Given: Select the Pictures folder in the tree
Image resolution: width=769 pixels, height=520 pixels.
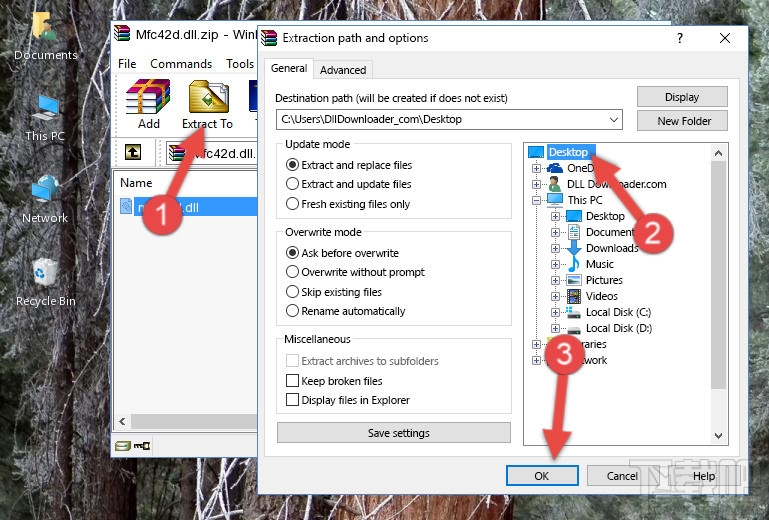Looking at the screenshot, I should [x=604, y=280].
